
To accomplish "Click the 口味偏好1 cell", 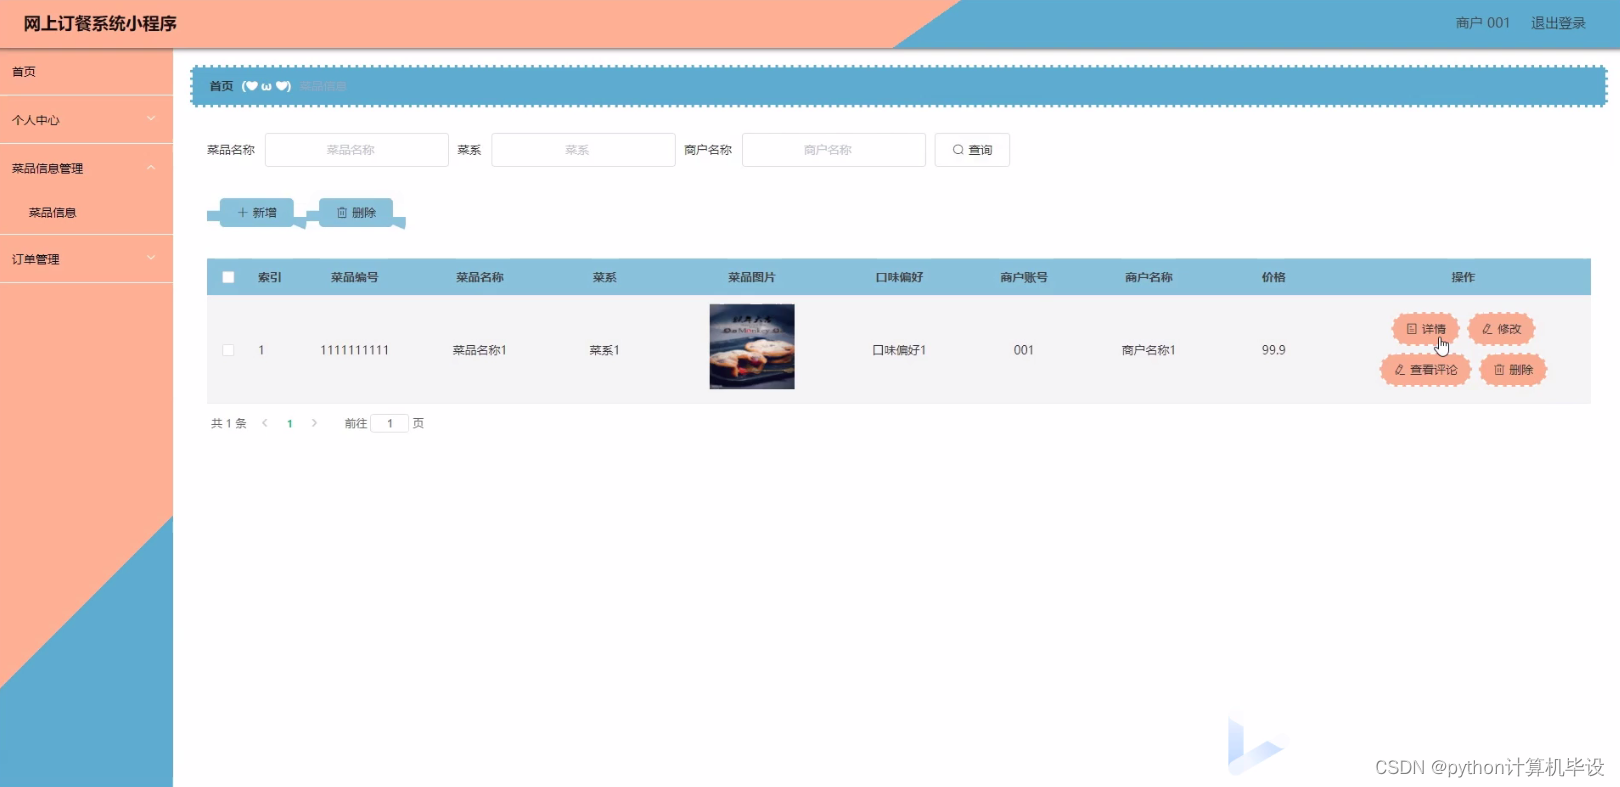I will [899, 350].
